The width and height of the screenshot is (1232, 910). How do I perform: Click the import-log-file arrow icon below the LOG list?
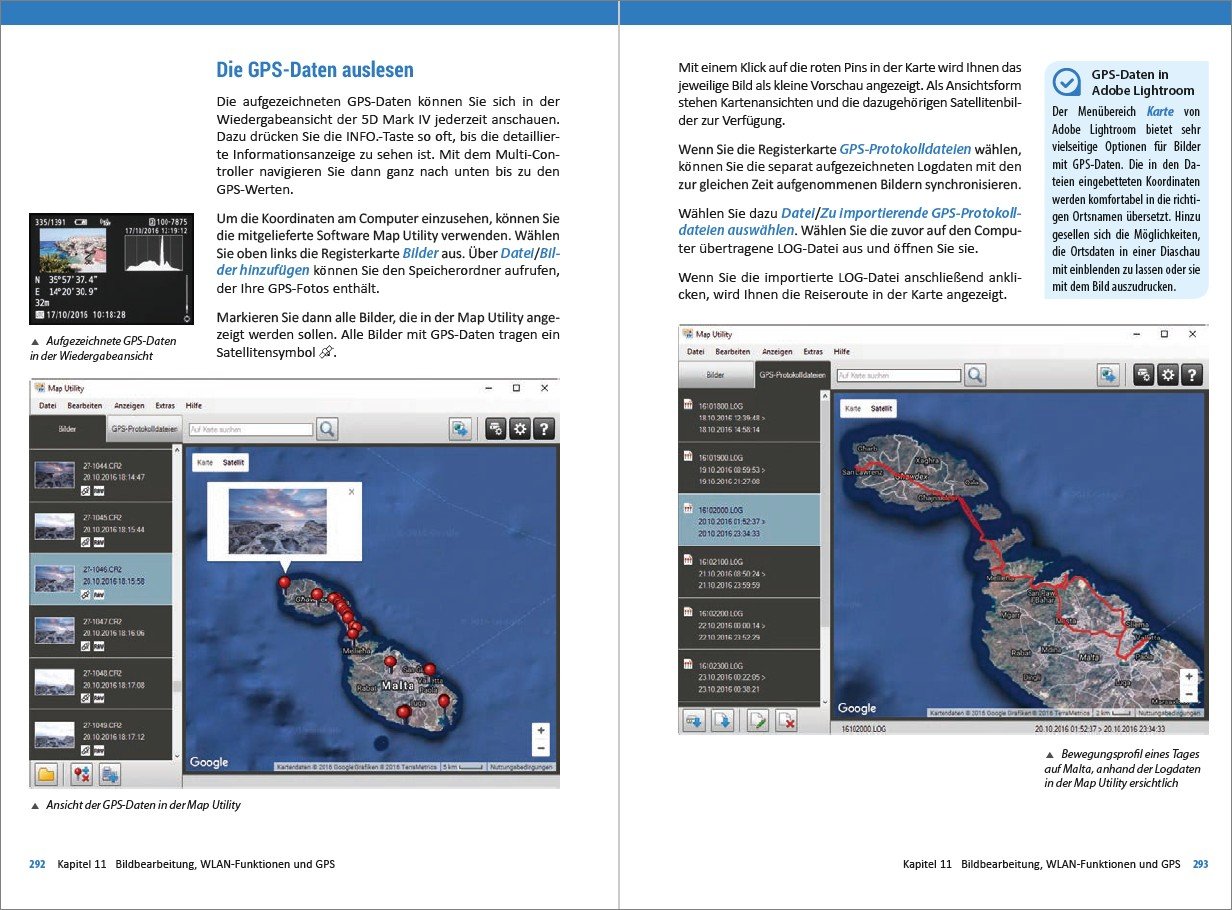pos(723,719)
